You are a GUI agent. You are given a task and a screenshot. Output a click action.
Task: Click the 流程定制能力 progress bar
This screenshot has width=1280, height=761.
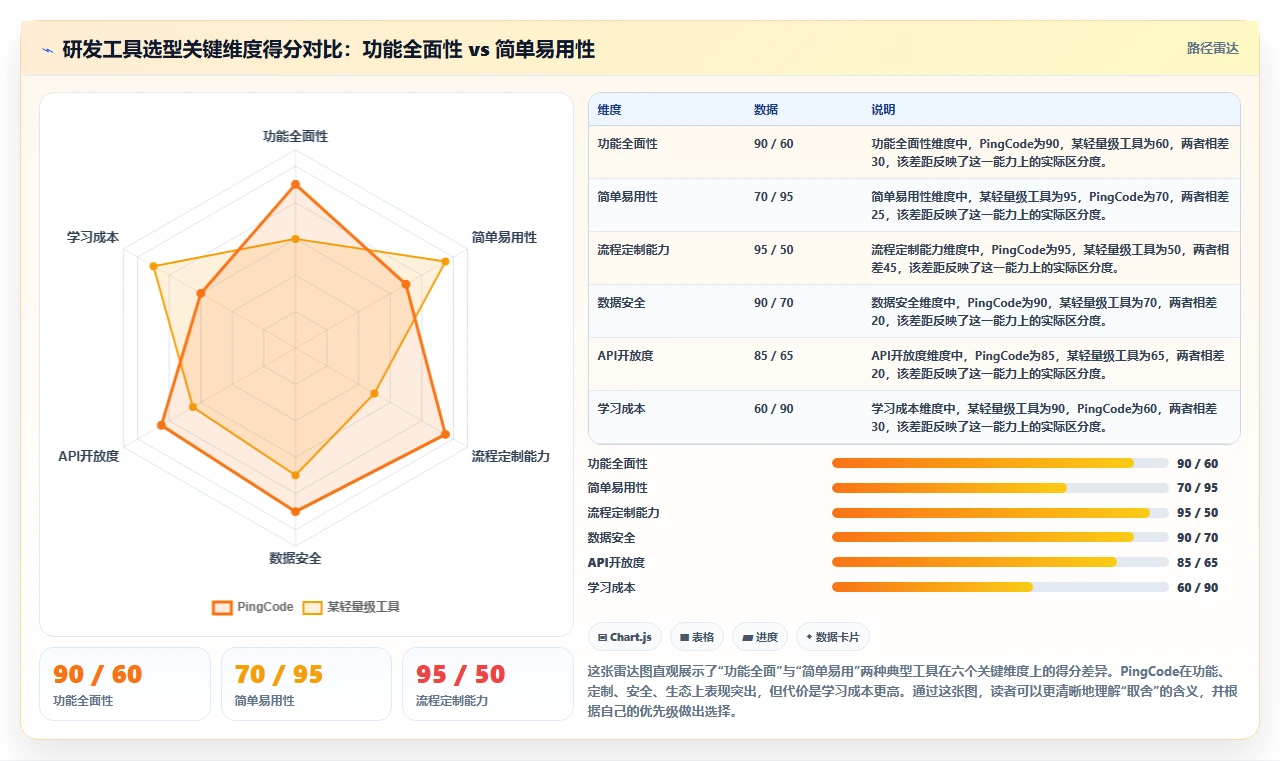point(1000,513)
